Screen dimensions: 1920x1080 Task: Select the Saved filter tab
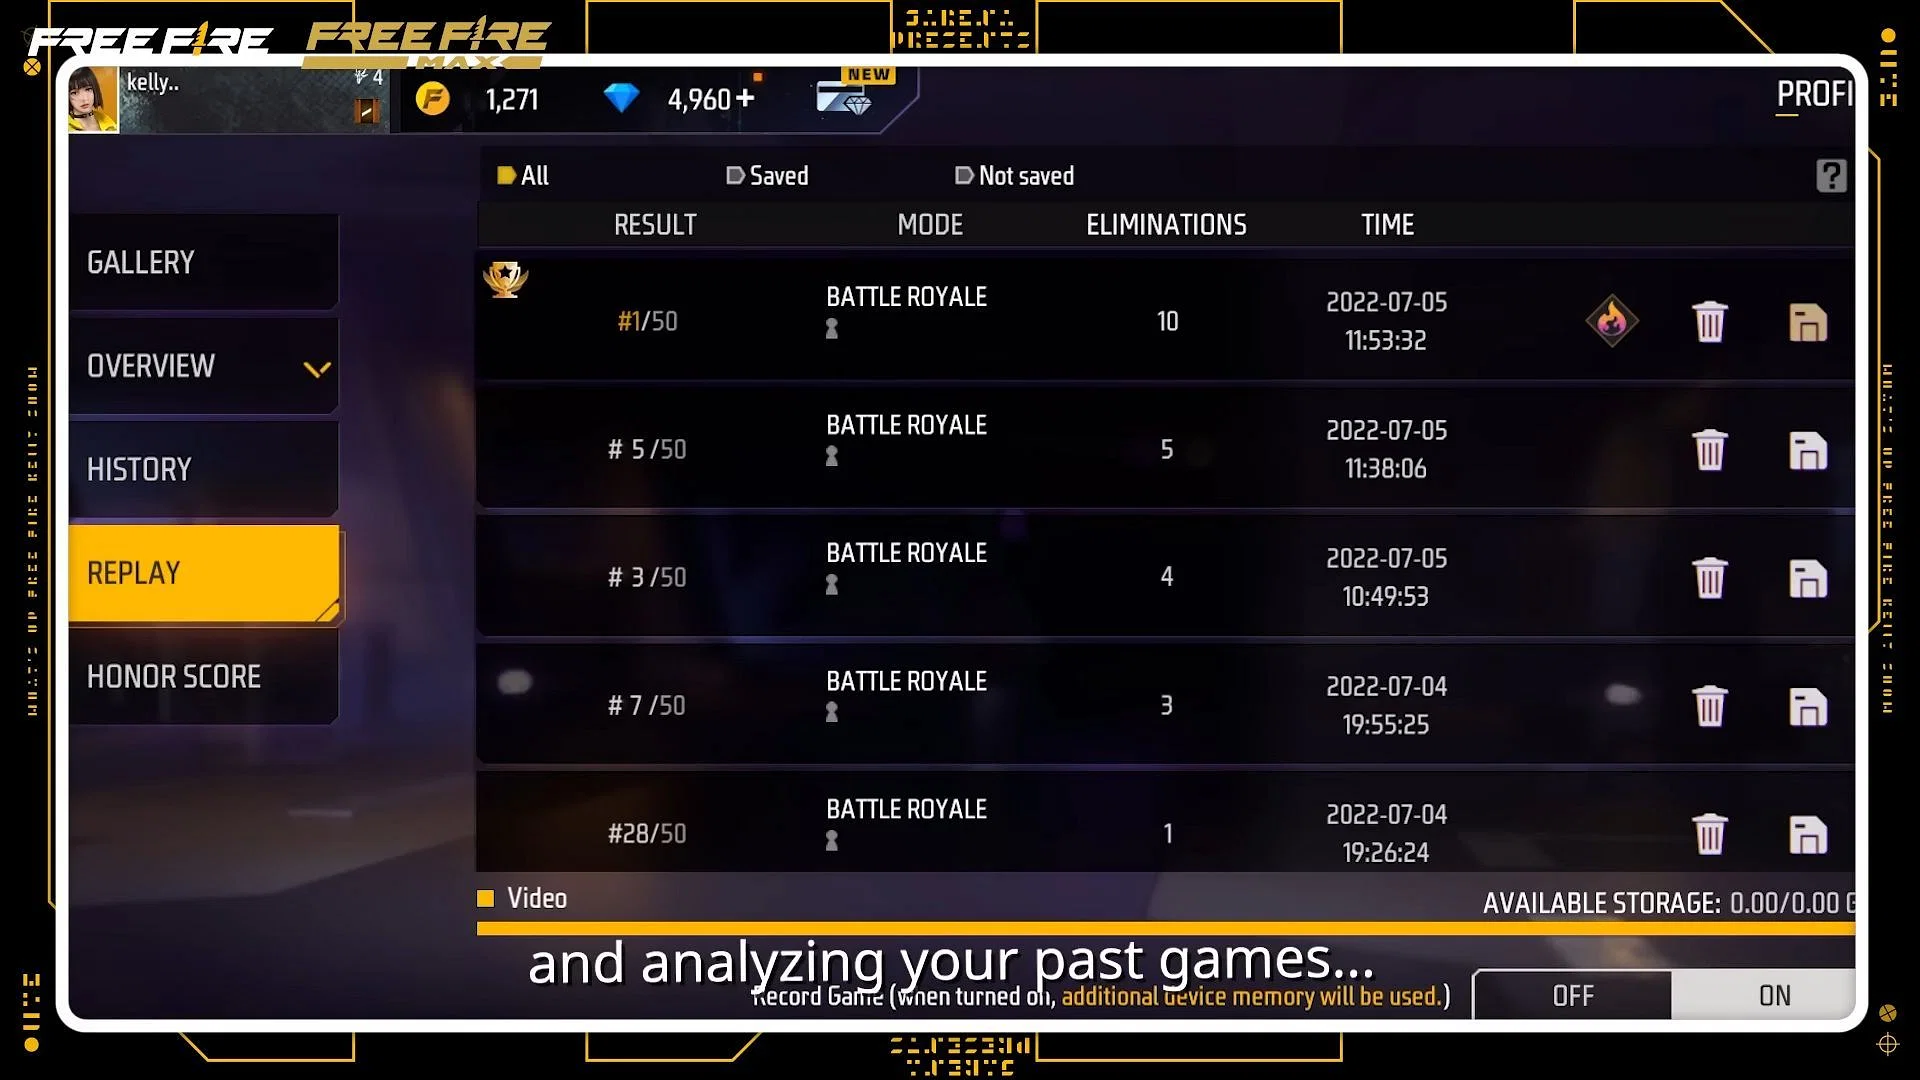767,175
